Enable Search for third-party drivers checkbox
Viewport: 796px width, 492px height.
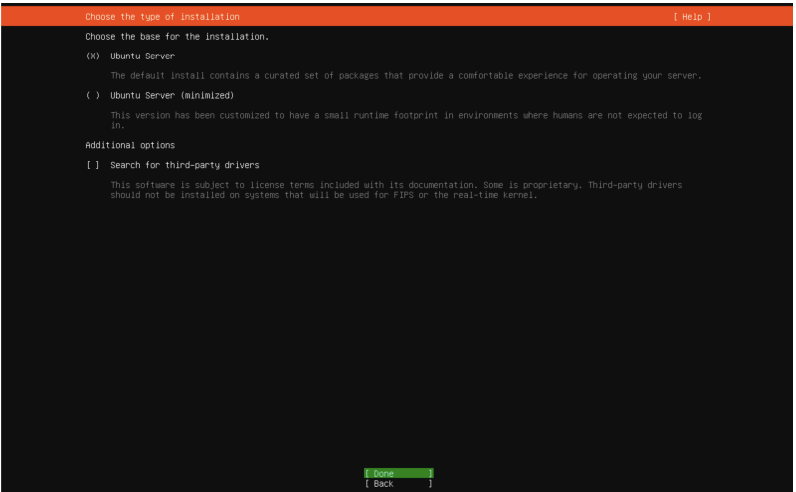93,164
